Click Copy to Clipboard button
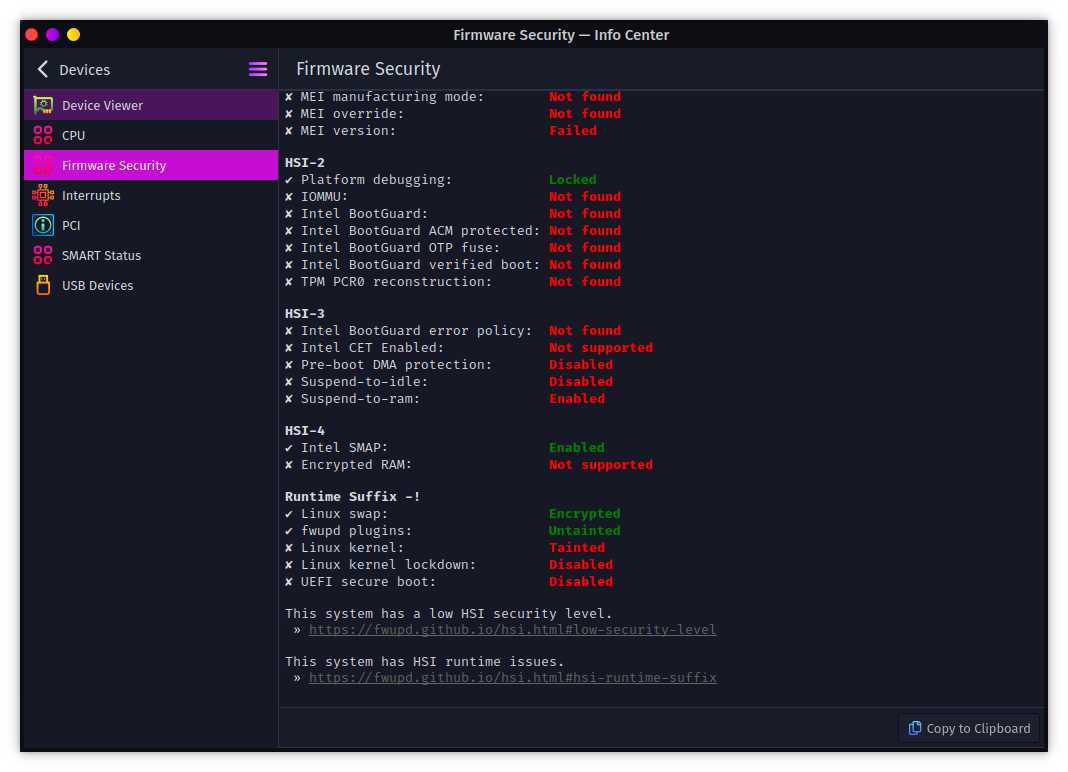 [x=969, y=728]
